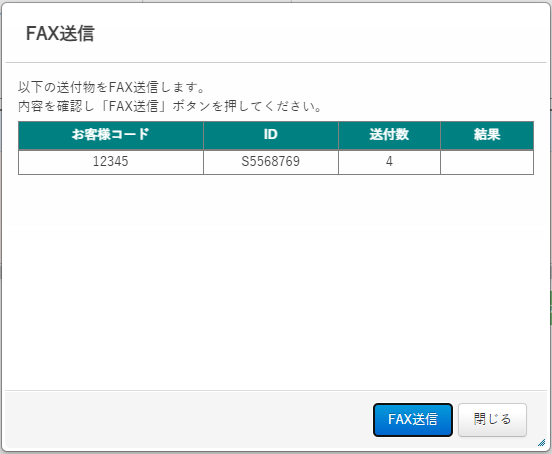Click the table border between 12345 and S5568769
The height and width of the screenshot is (454, 552).
pyautogui.click(x=203, y=162)
